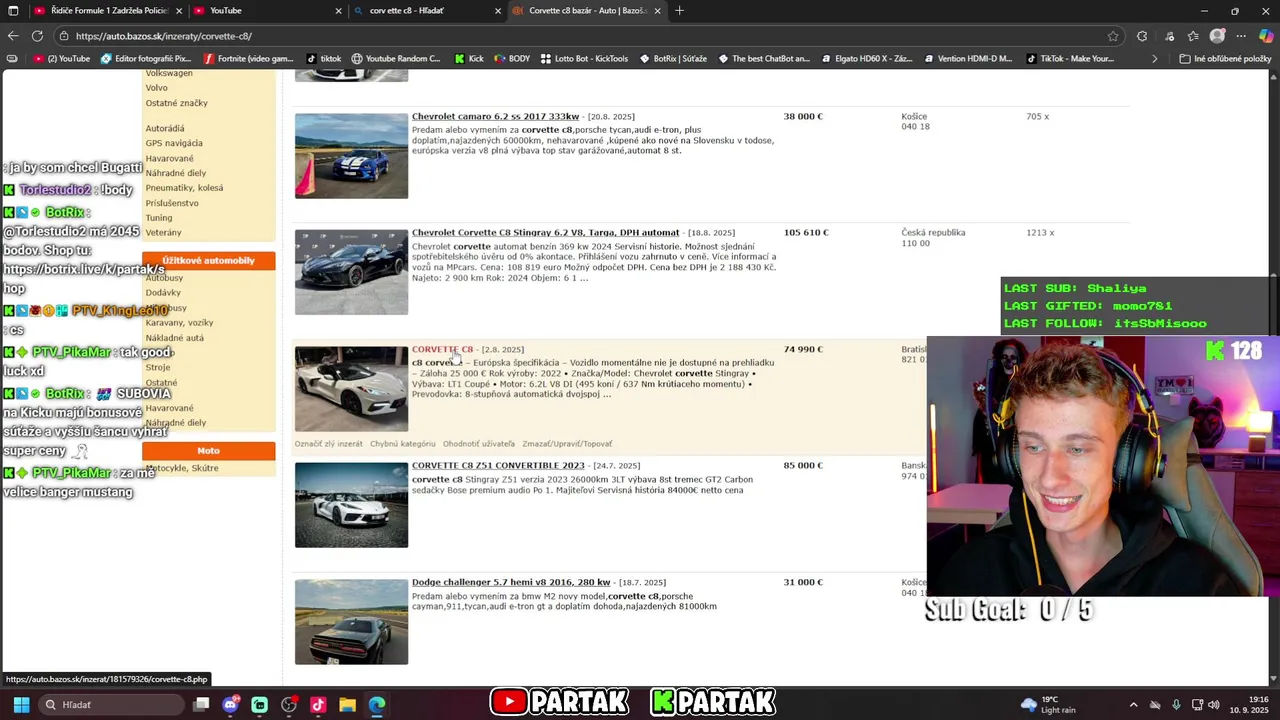Open the Autorádiá category
The width and height of the screenshot is (1280, 720).
pyautogui.click(x=165, y=129)
